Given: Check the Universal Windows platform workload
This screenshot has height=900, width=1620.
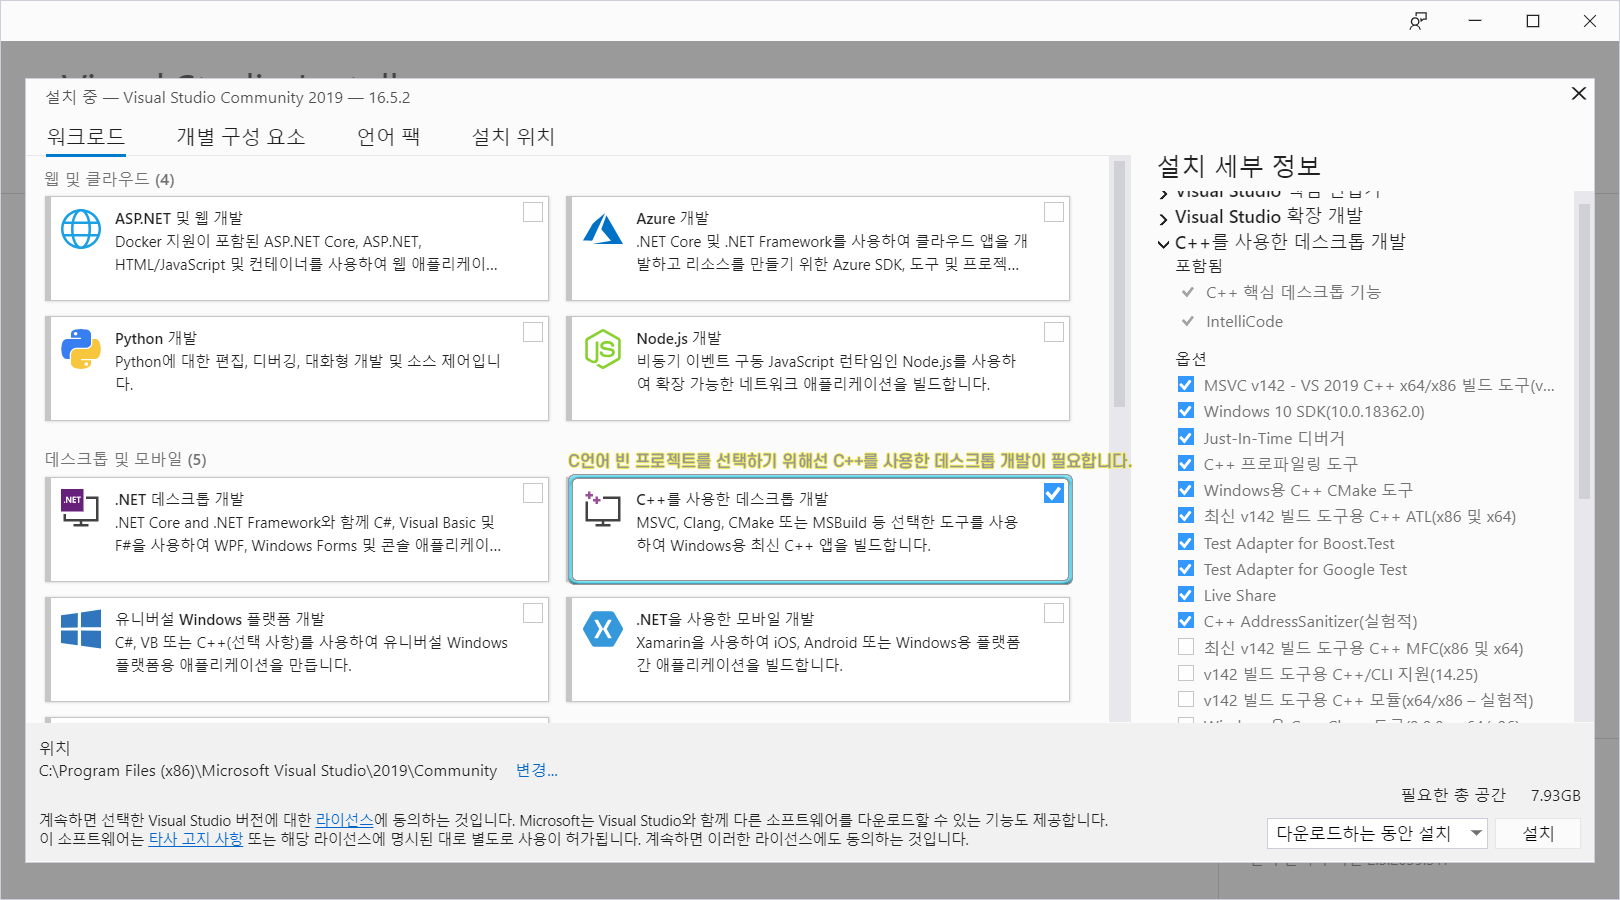Looking at the screenshot, I should pos(533,613).
